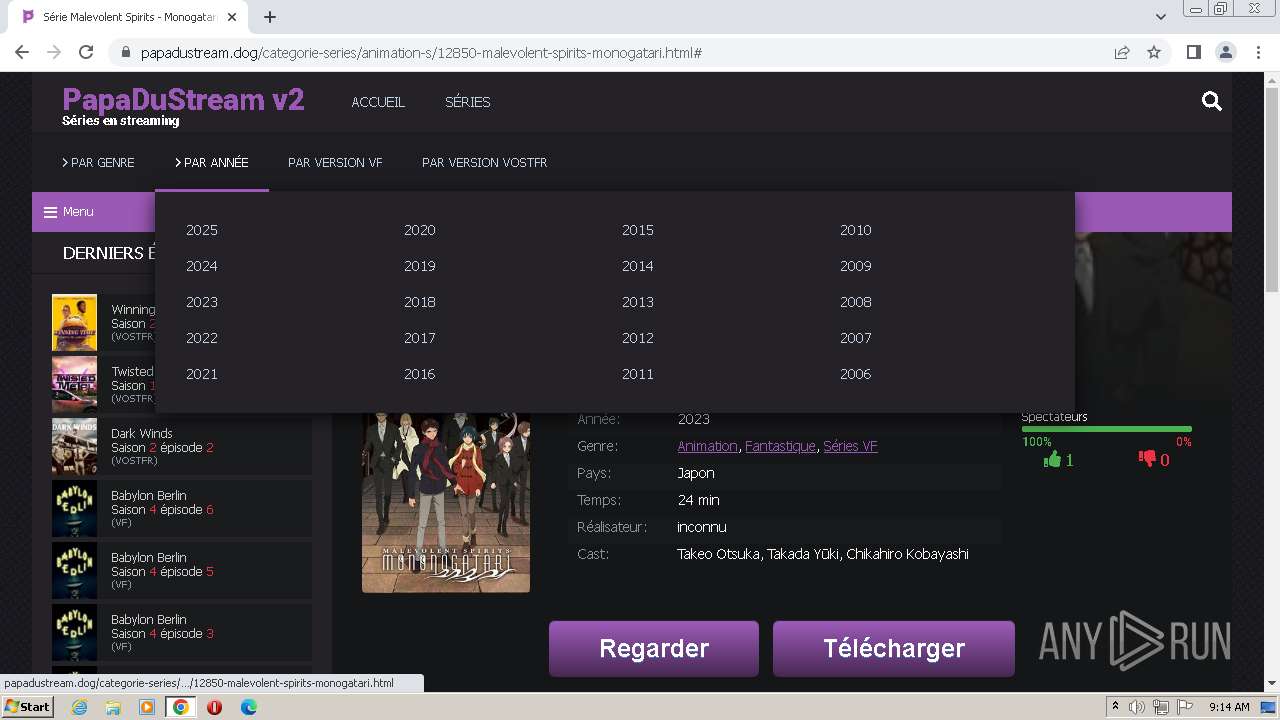Viewport: 1280px width, 720px height.
Task: Expand the Menu hamburger bar
Action: tap(69, 212)
